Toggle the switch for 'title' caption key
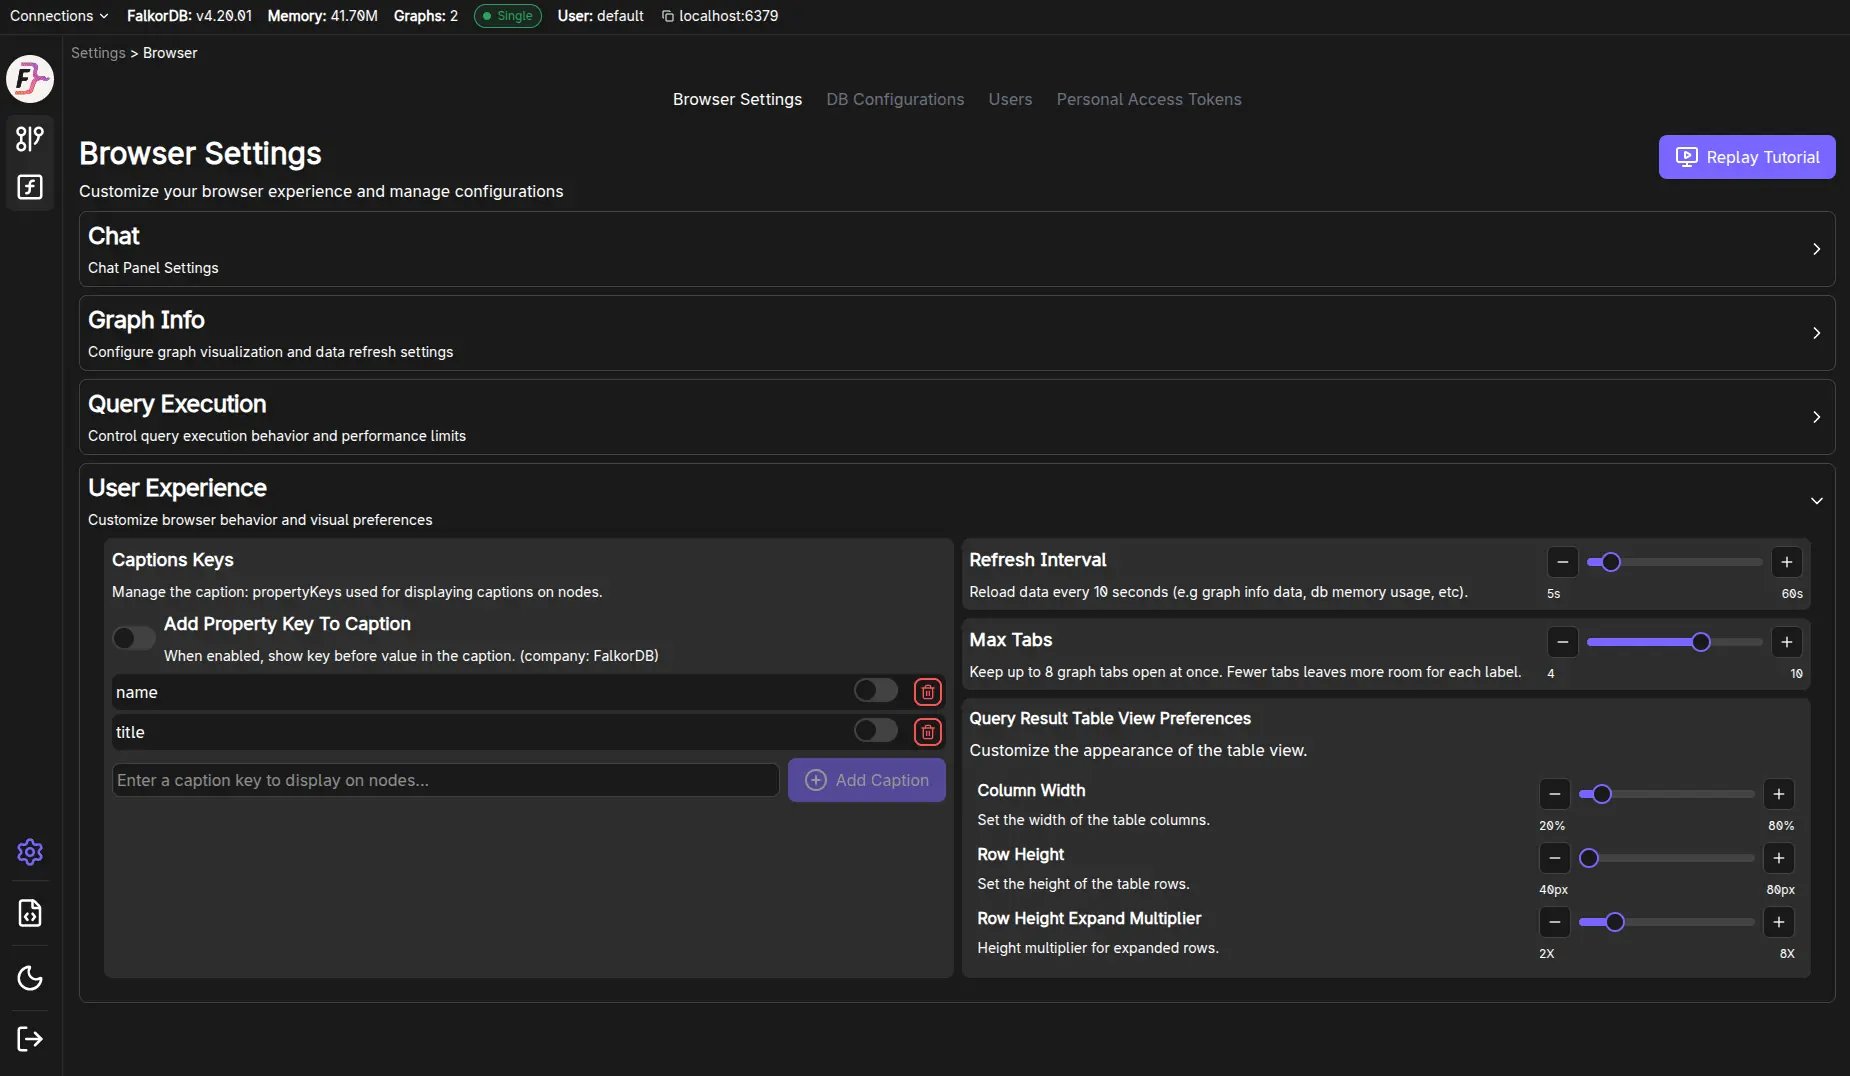 (x=876, y=730)
